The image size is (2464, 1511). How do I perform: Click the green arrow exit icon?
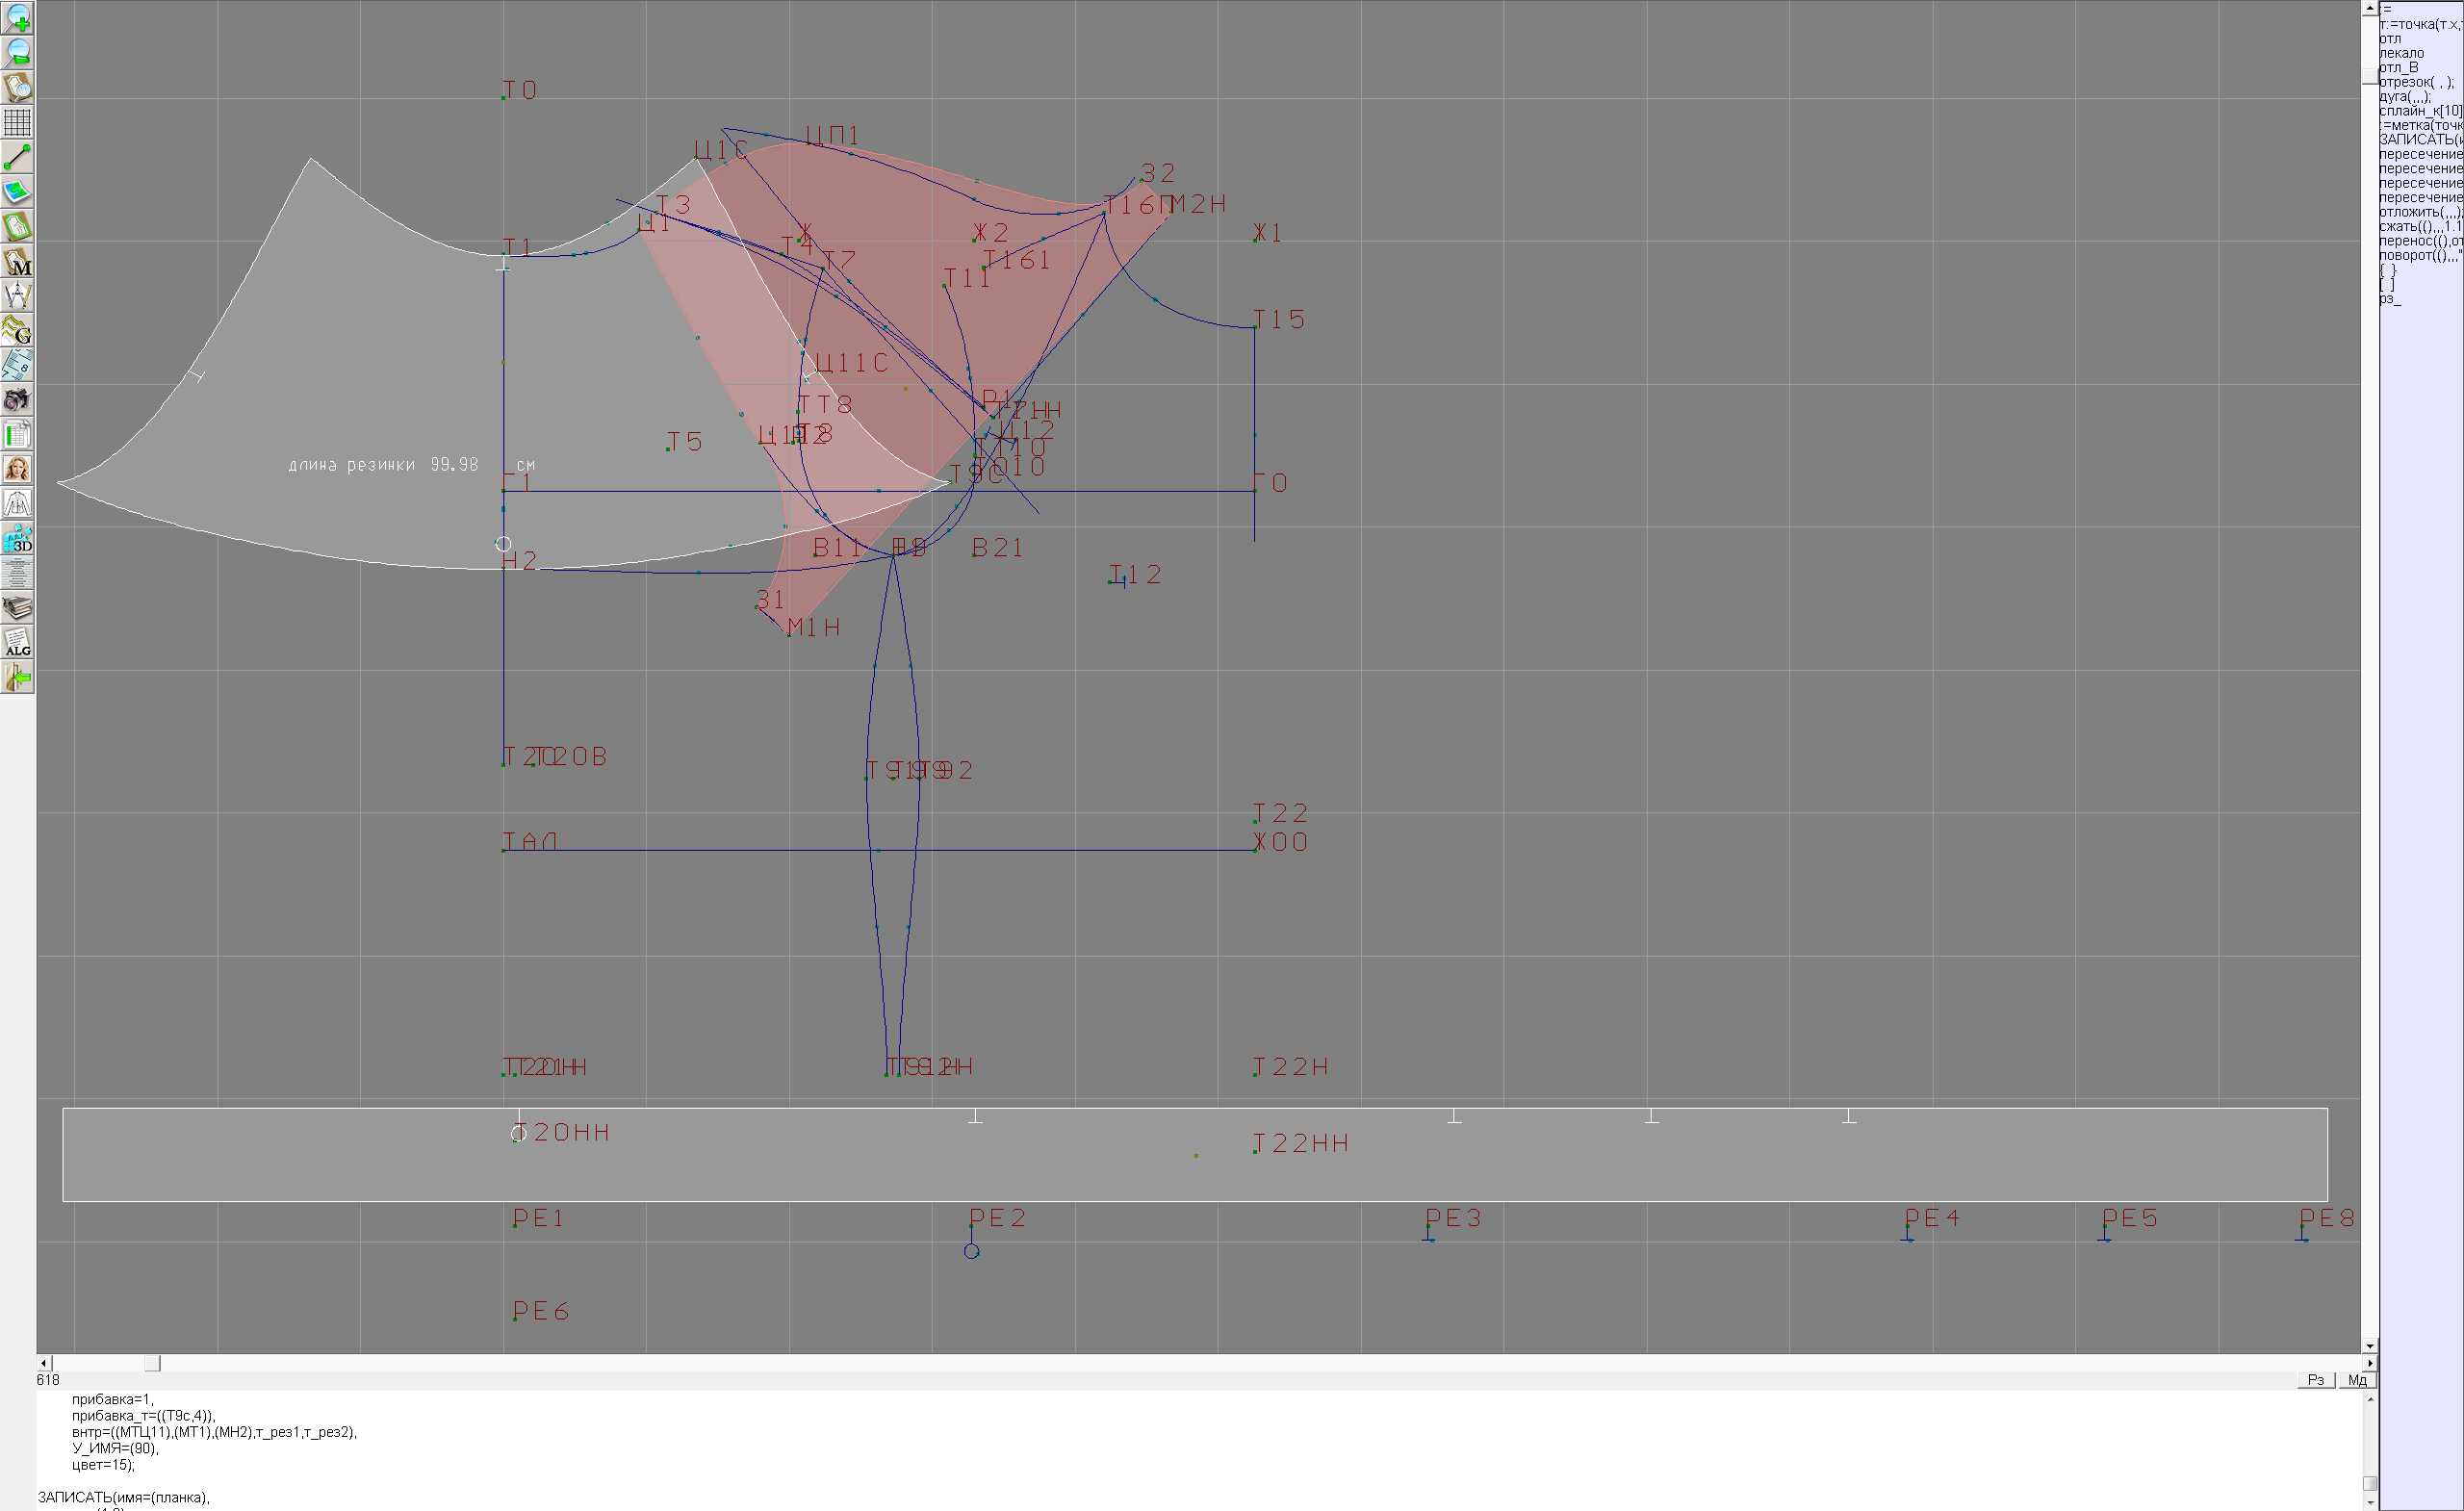[17, 678]
